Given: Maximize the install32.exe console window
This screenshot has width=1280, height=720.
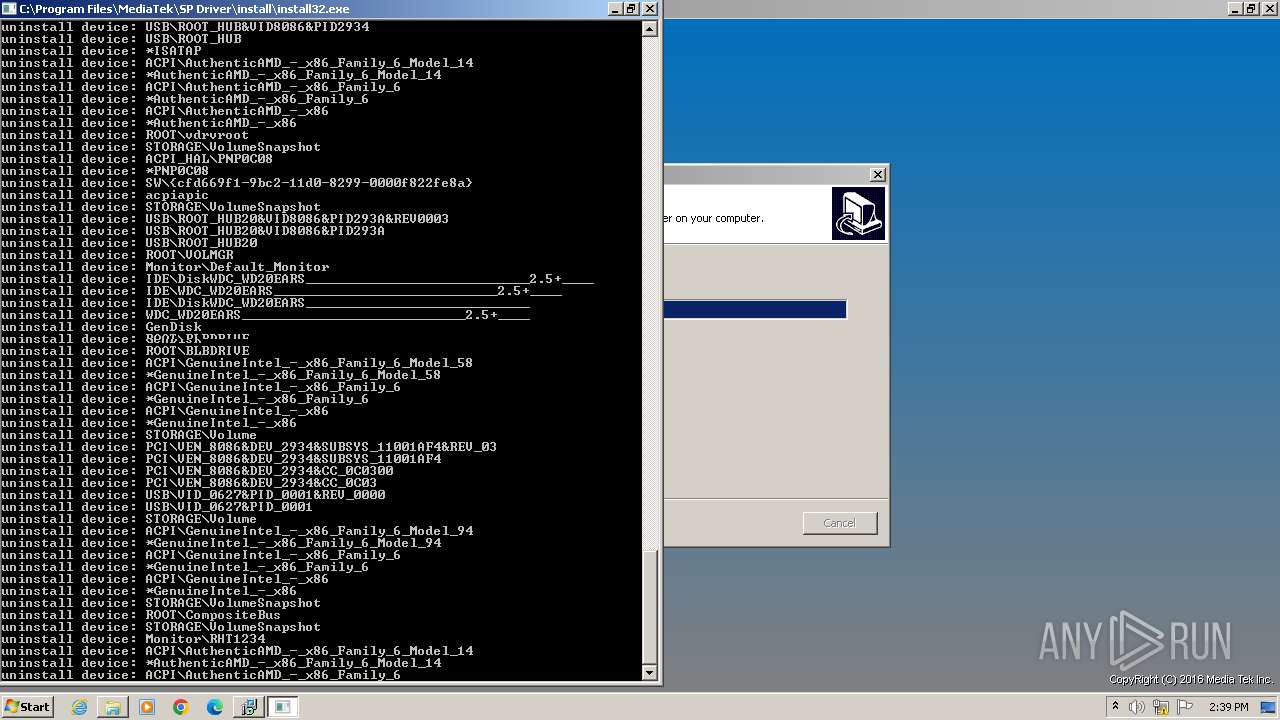Looking at the screenshot, I should [x=632, y=8].
